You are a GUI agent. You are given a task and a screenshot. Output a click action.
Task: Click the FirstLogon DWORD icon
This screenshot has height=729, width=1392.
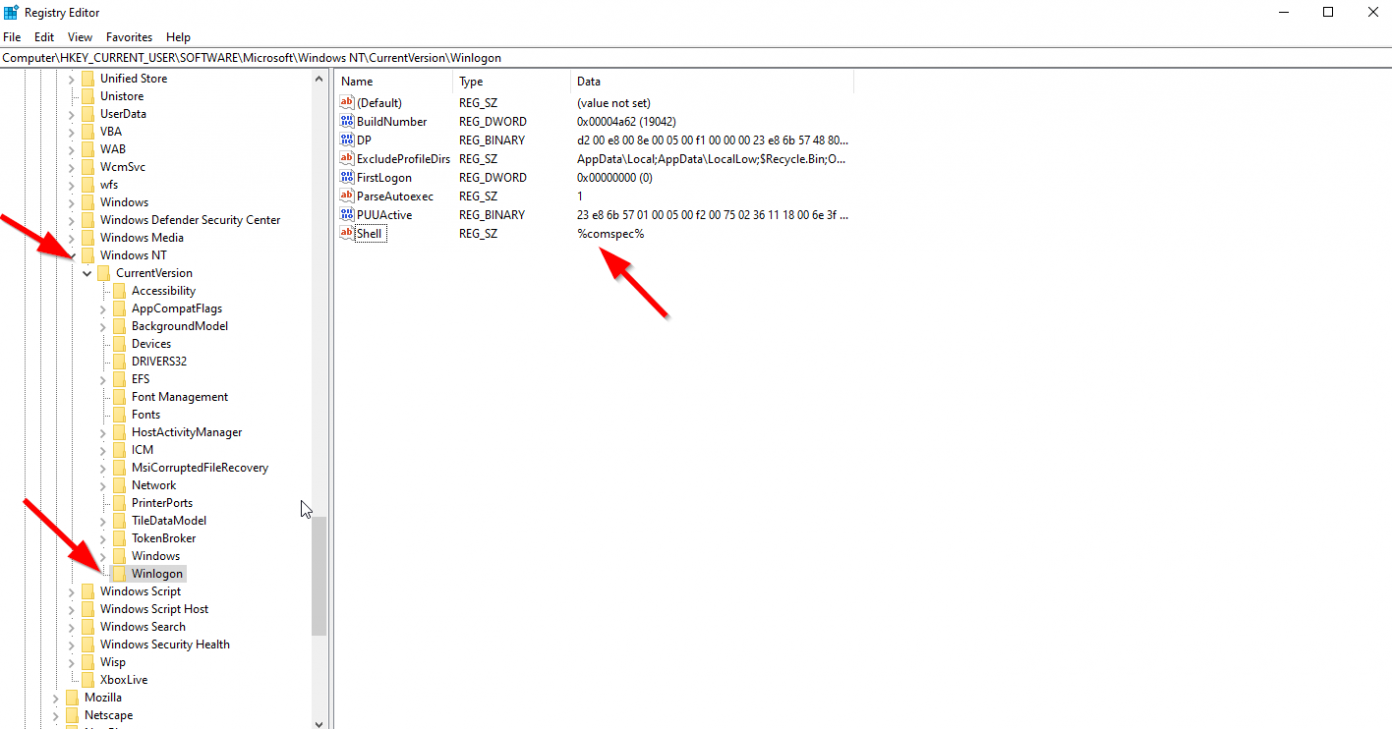pyautogui.click(x=347, y=177)
